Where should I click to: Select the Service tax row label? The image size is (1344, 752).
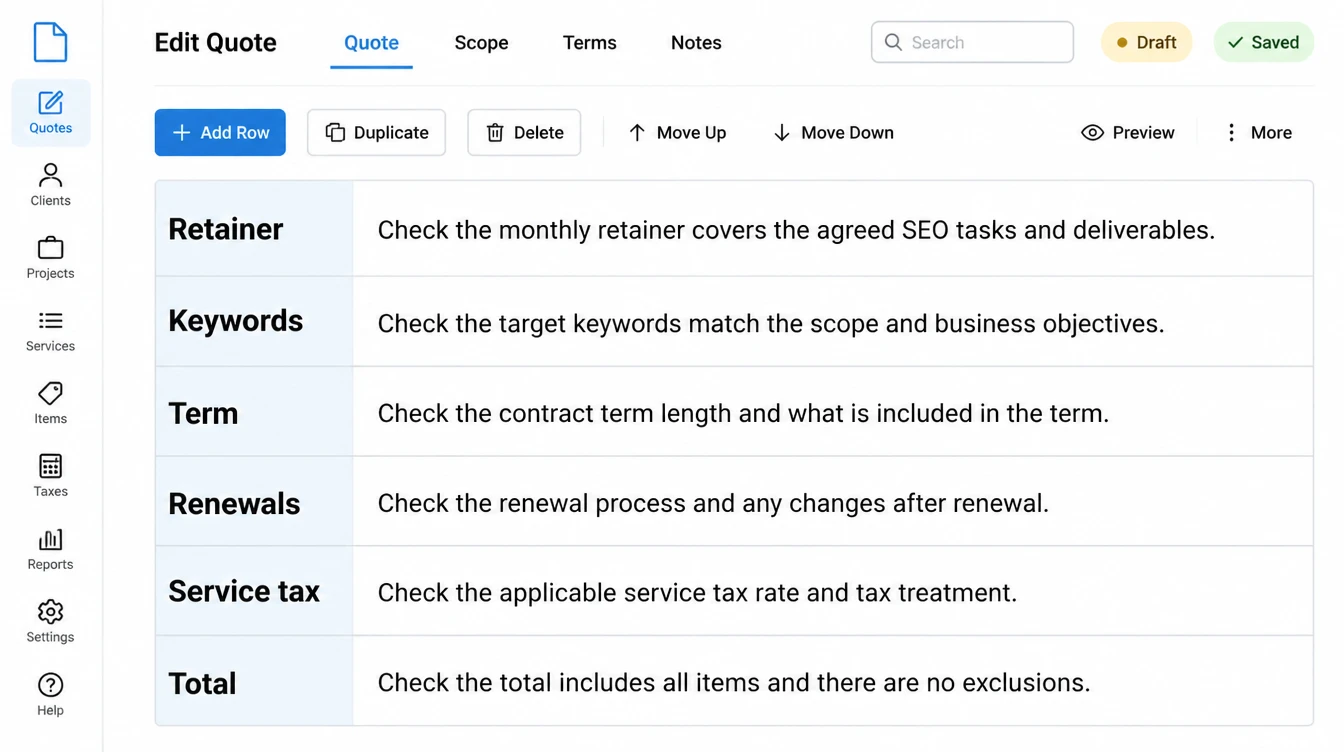[244, 591]
